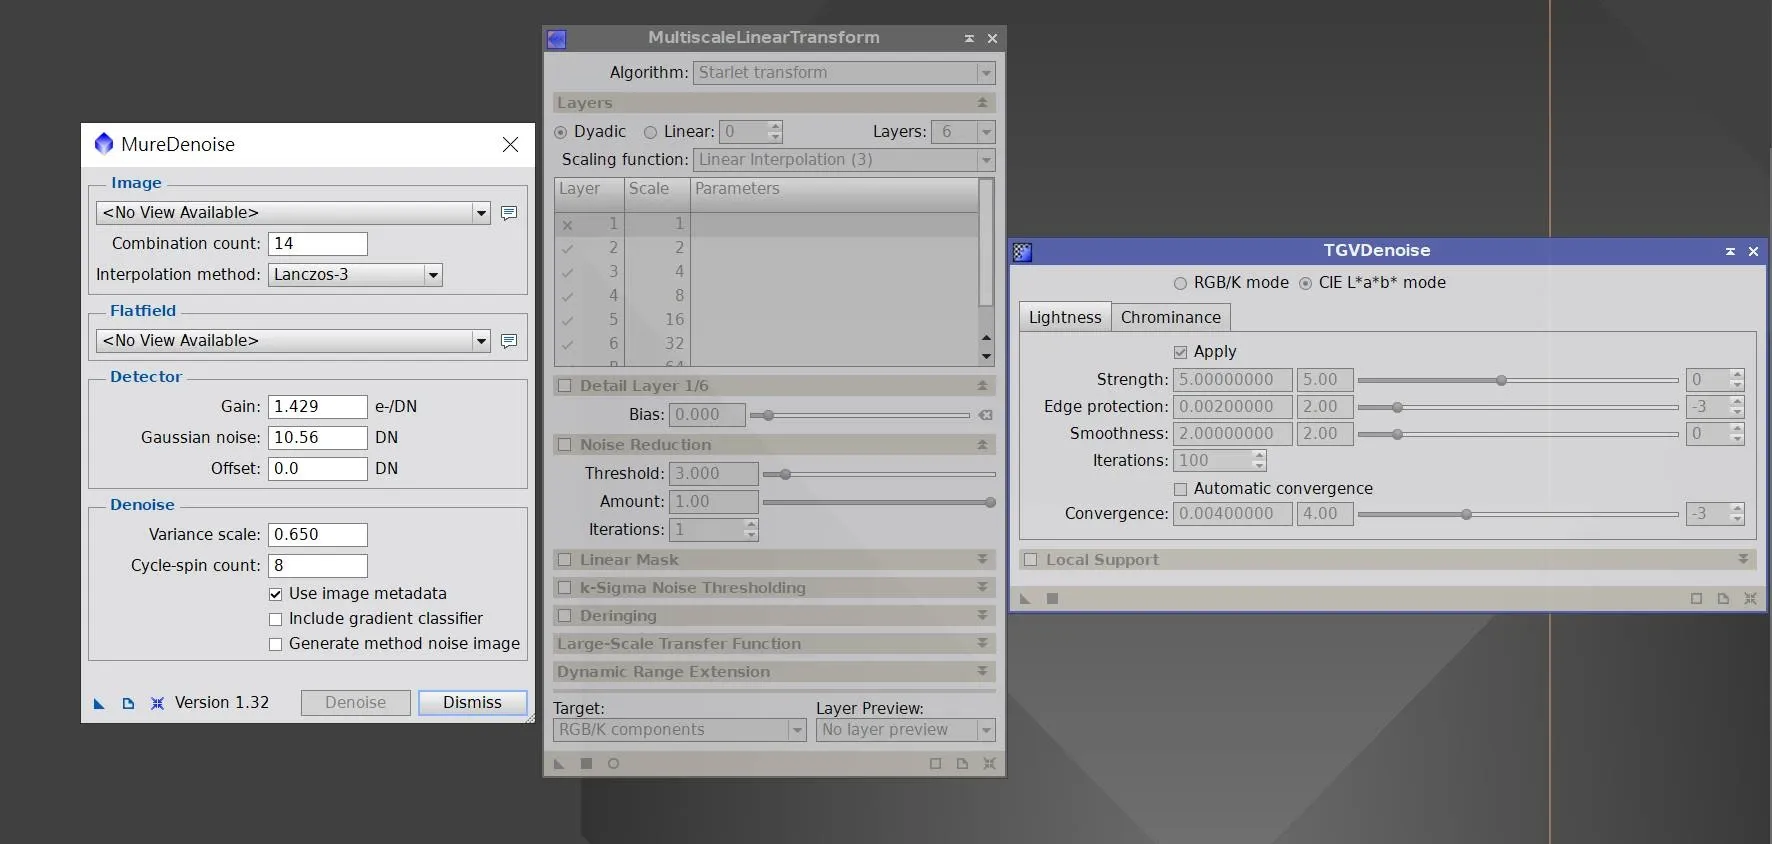This screenshot has height=844, width=1772.
Task: Enable Automatic convergence
Action: (x=1180, y=489)
